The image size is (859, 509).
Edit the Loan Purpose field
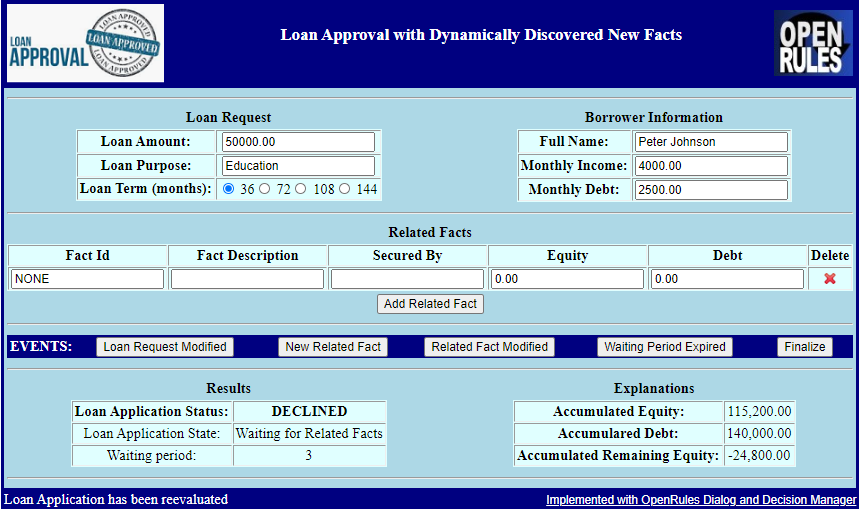[x=298, y=166]
